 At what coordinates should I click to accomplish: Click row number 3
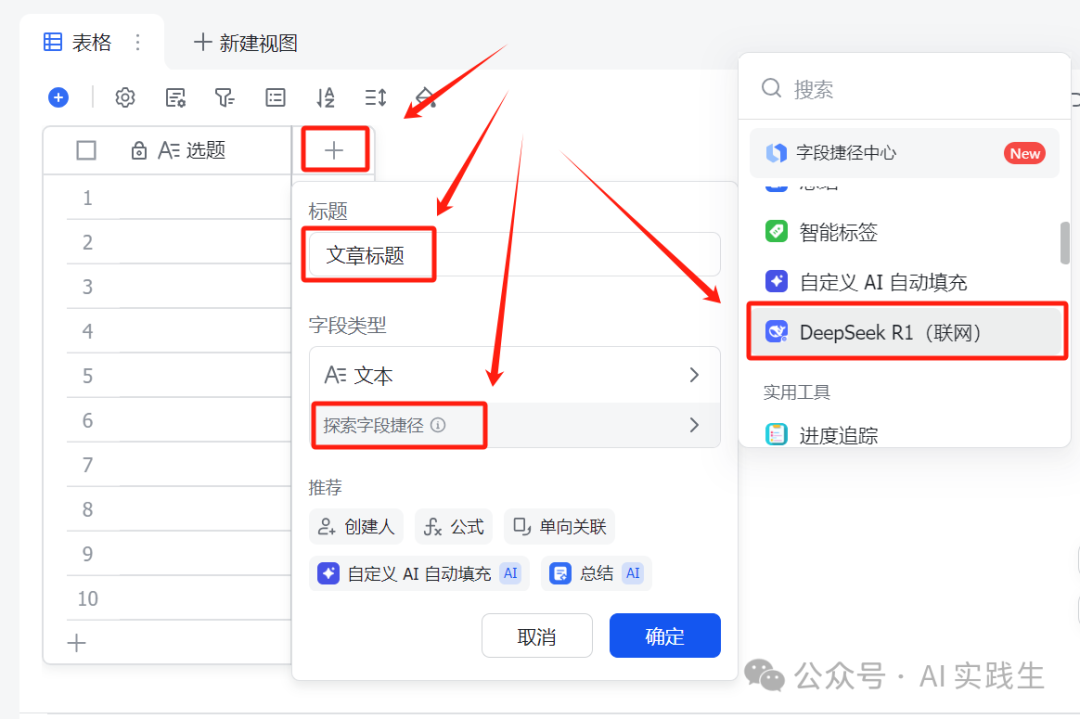point(87,286)
